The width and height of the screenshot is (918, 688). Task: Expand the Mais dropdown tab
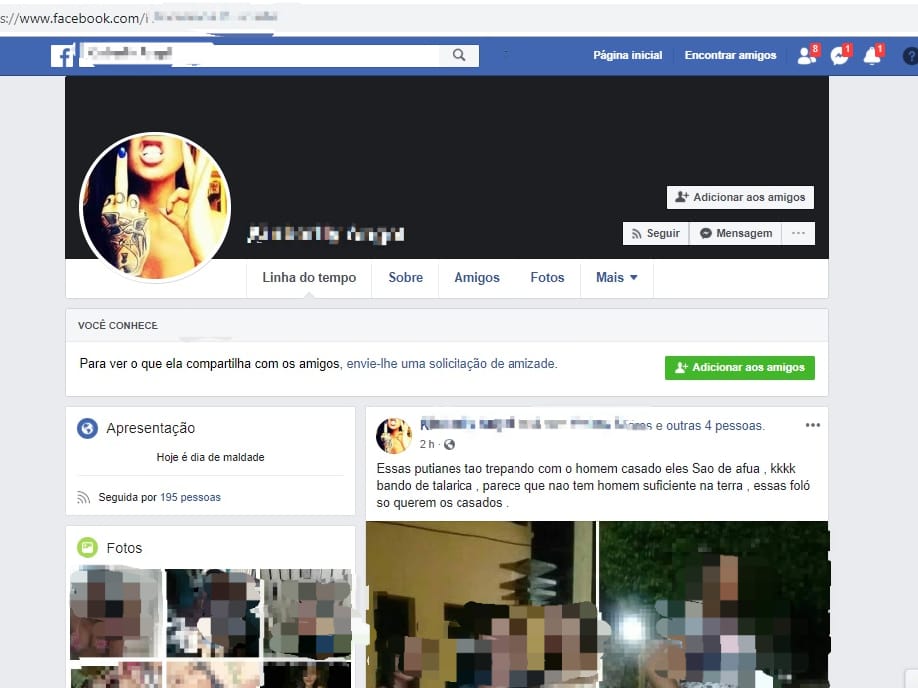click(616, 278)
